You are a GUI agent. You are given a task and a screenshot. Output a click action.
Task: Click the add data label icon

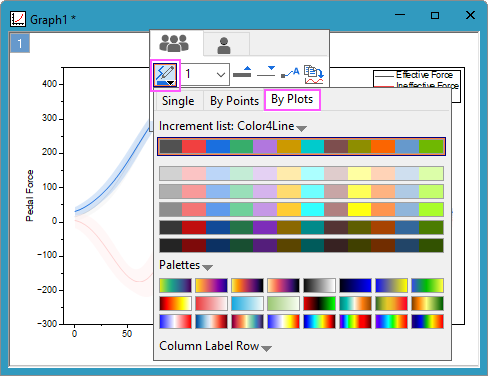(290, 72)
